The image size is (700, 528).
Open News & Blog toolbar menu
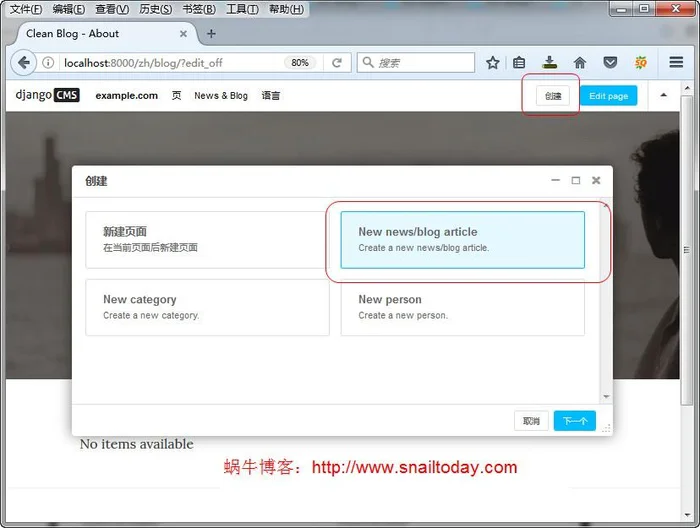tap(221, 96)
